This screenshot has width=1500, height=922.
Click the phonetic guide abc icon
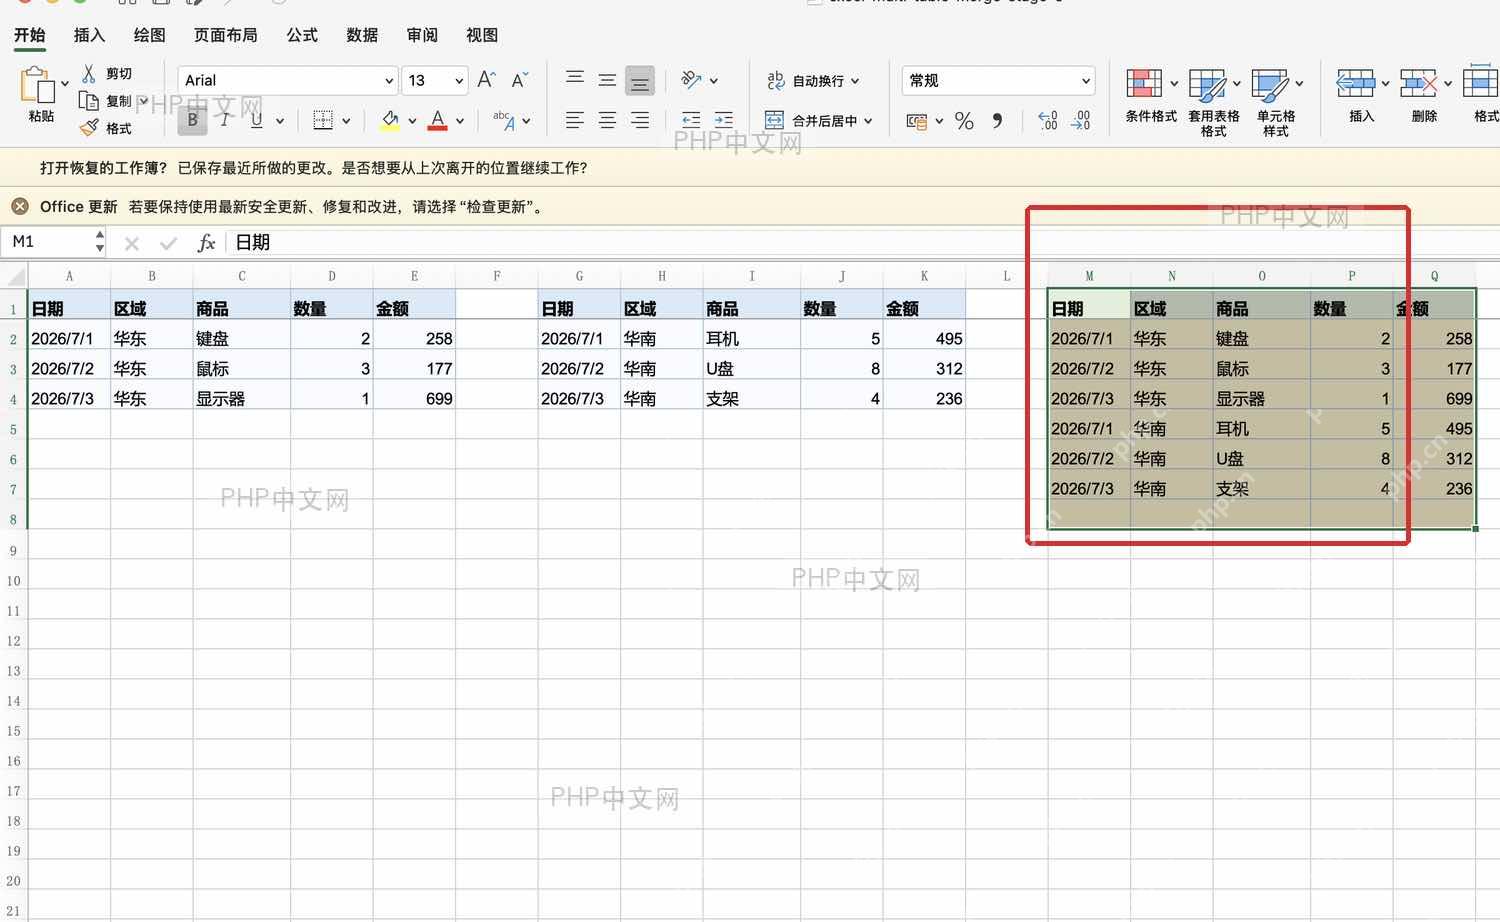click(x=503, y=121)
